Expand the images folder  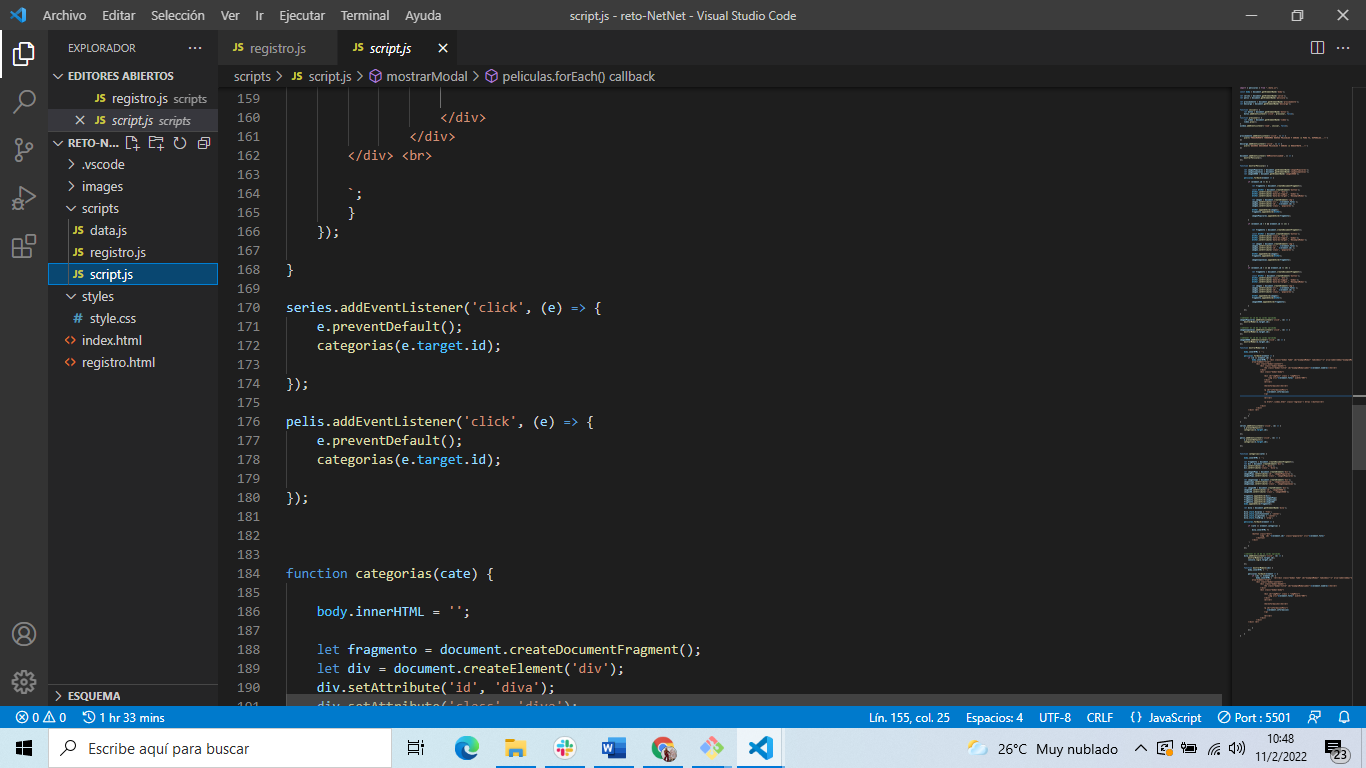pyautogui.click(x=133, y=187)
